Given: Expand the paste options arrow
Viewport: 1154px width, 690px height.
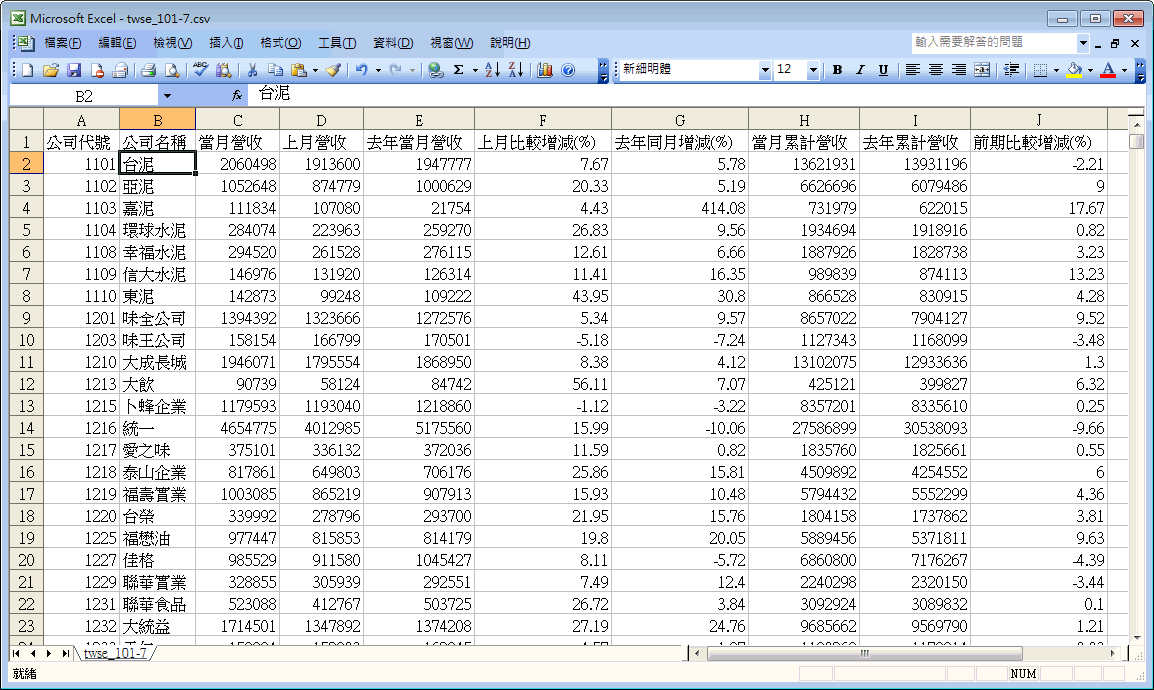Looking at the screenshot, I should 315,70.
